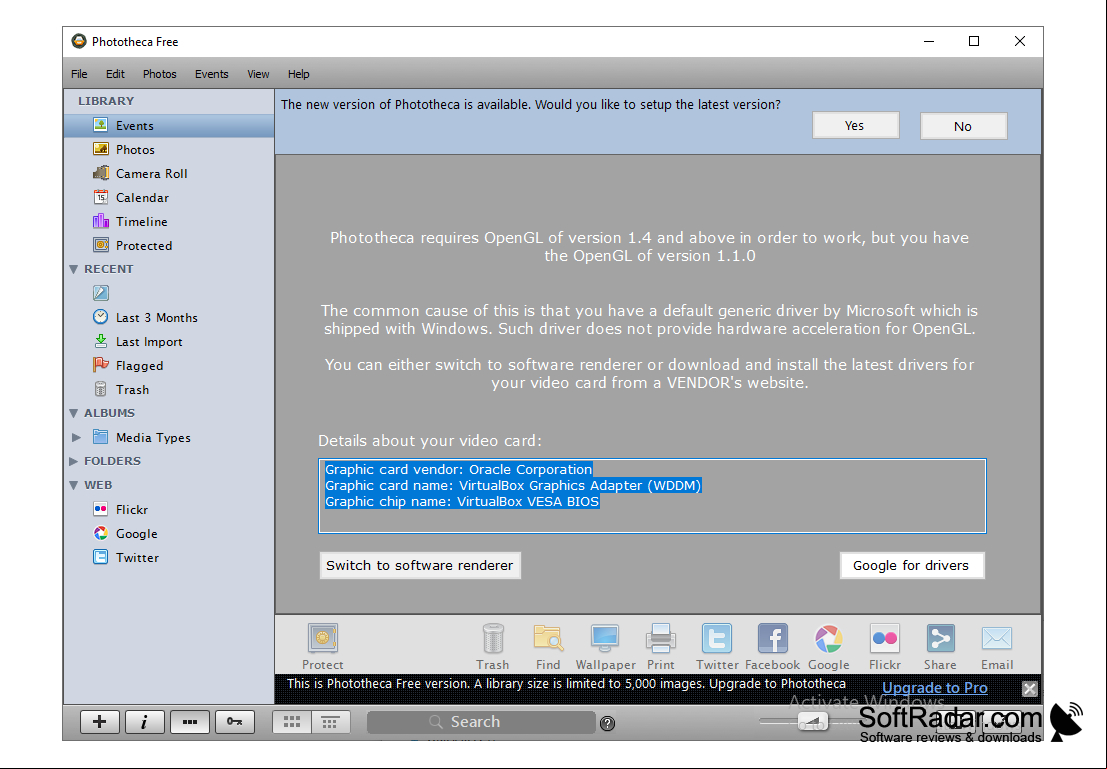Click the key password button

tap(235, 722)
